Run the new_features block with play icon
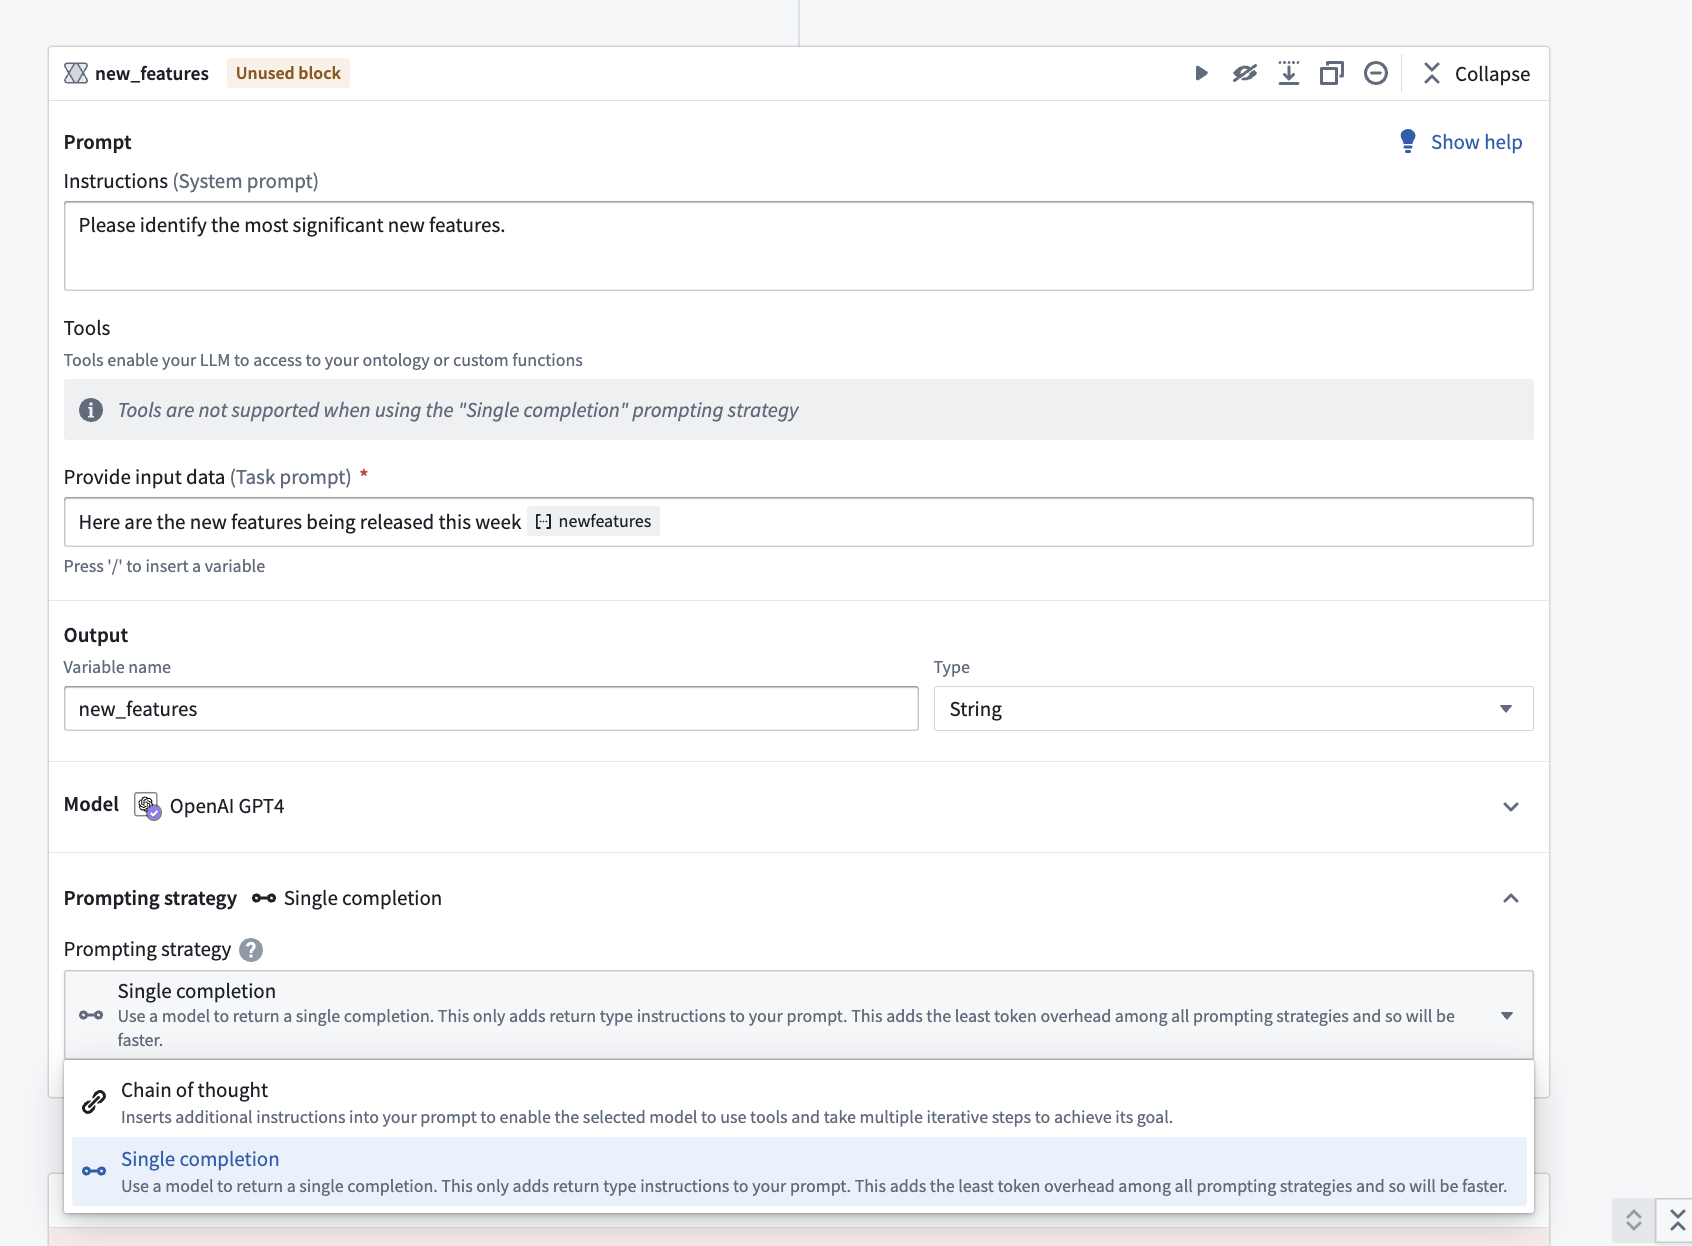This screenshot has height=1246, width=1692. [x=1201, y=73]
